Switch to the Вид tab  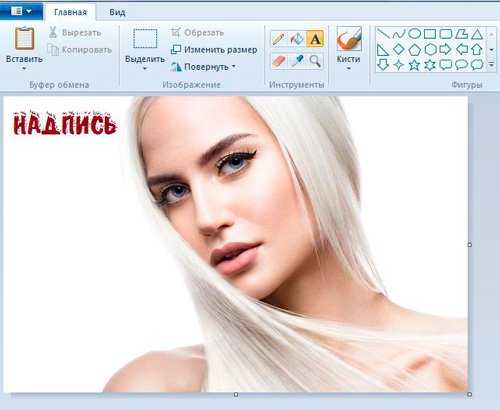(117, 12)
